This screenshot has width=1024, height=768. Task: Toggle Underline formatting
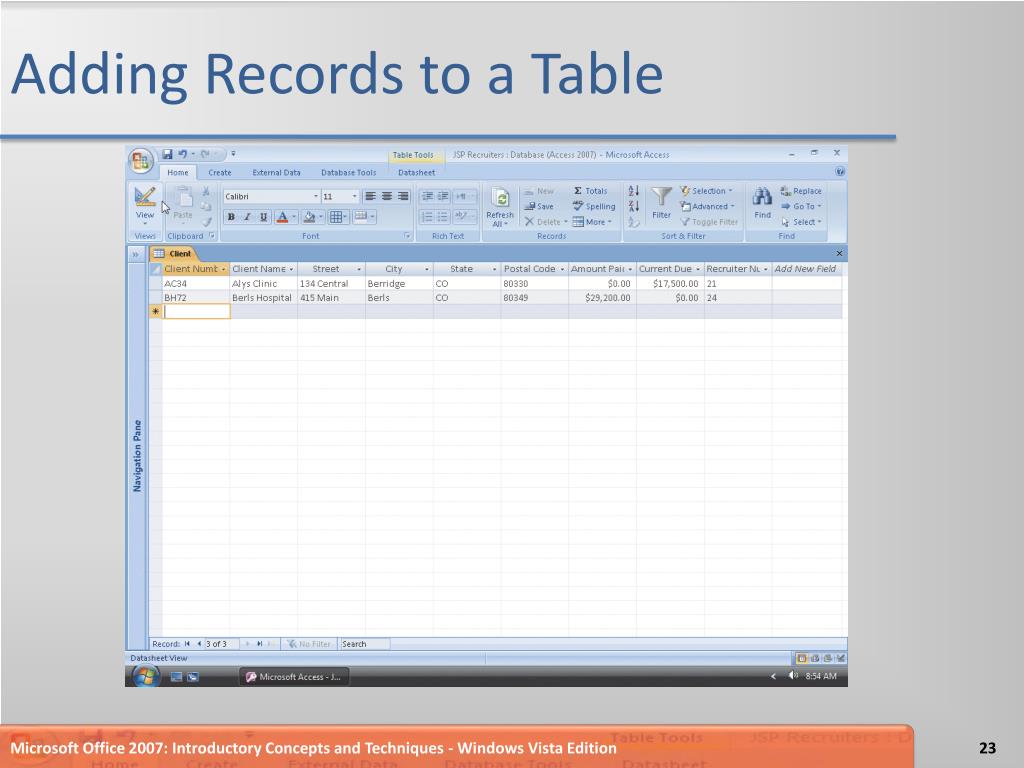coord(263,217)
